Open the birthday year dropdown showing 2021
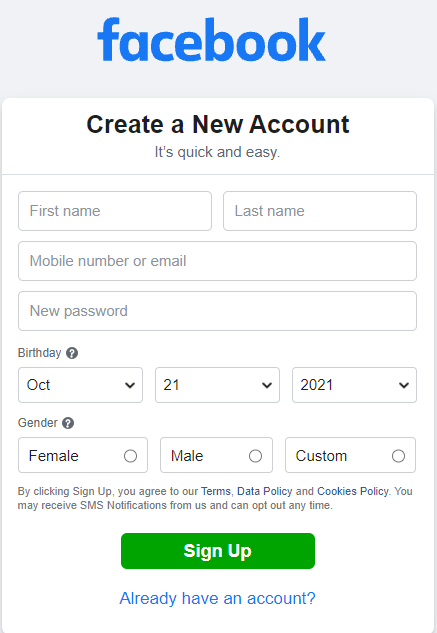Viewport: 437px width, 633px height. pyautogui.click(x=354, y=385)
